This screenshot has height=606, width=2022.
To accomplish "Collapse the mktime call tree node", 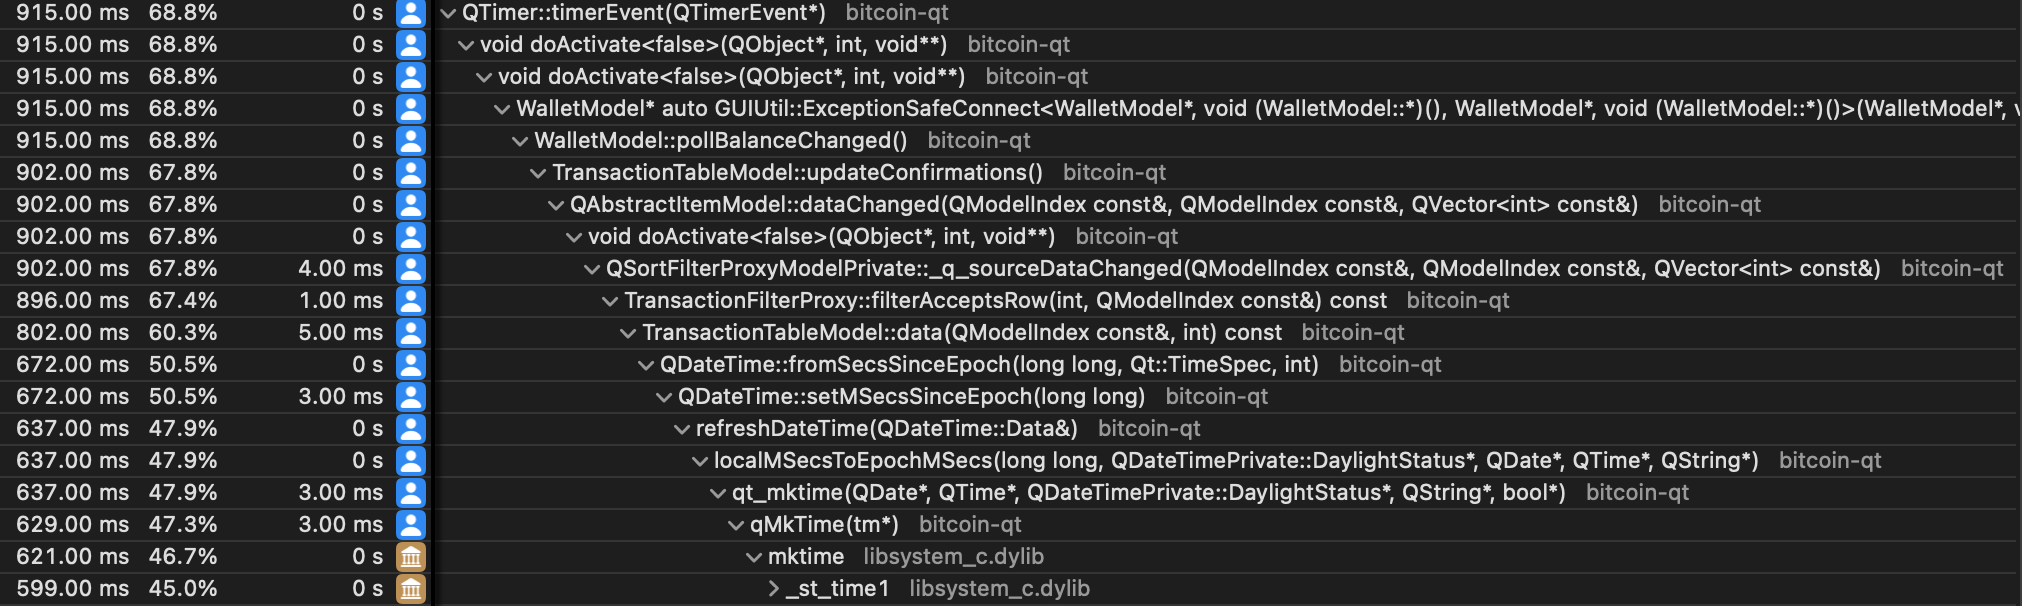I will coord(754,557).
